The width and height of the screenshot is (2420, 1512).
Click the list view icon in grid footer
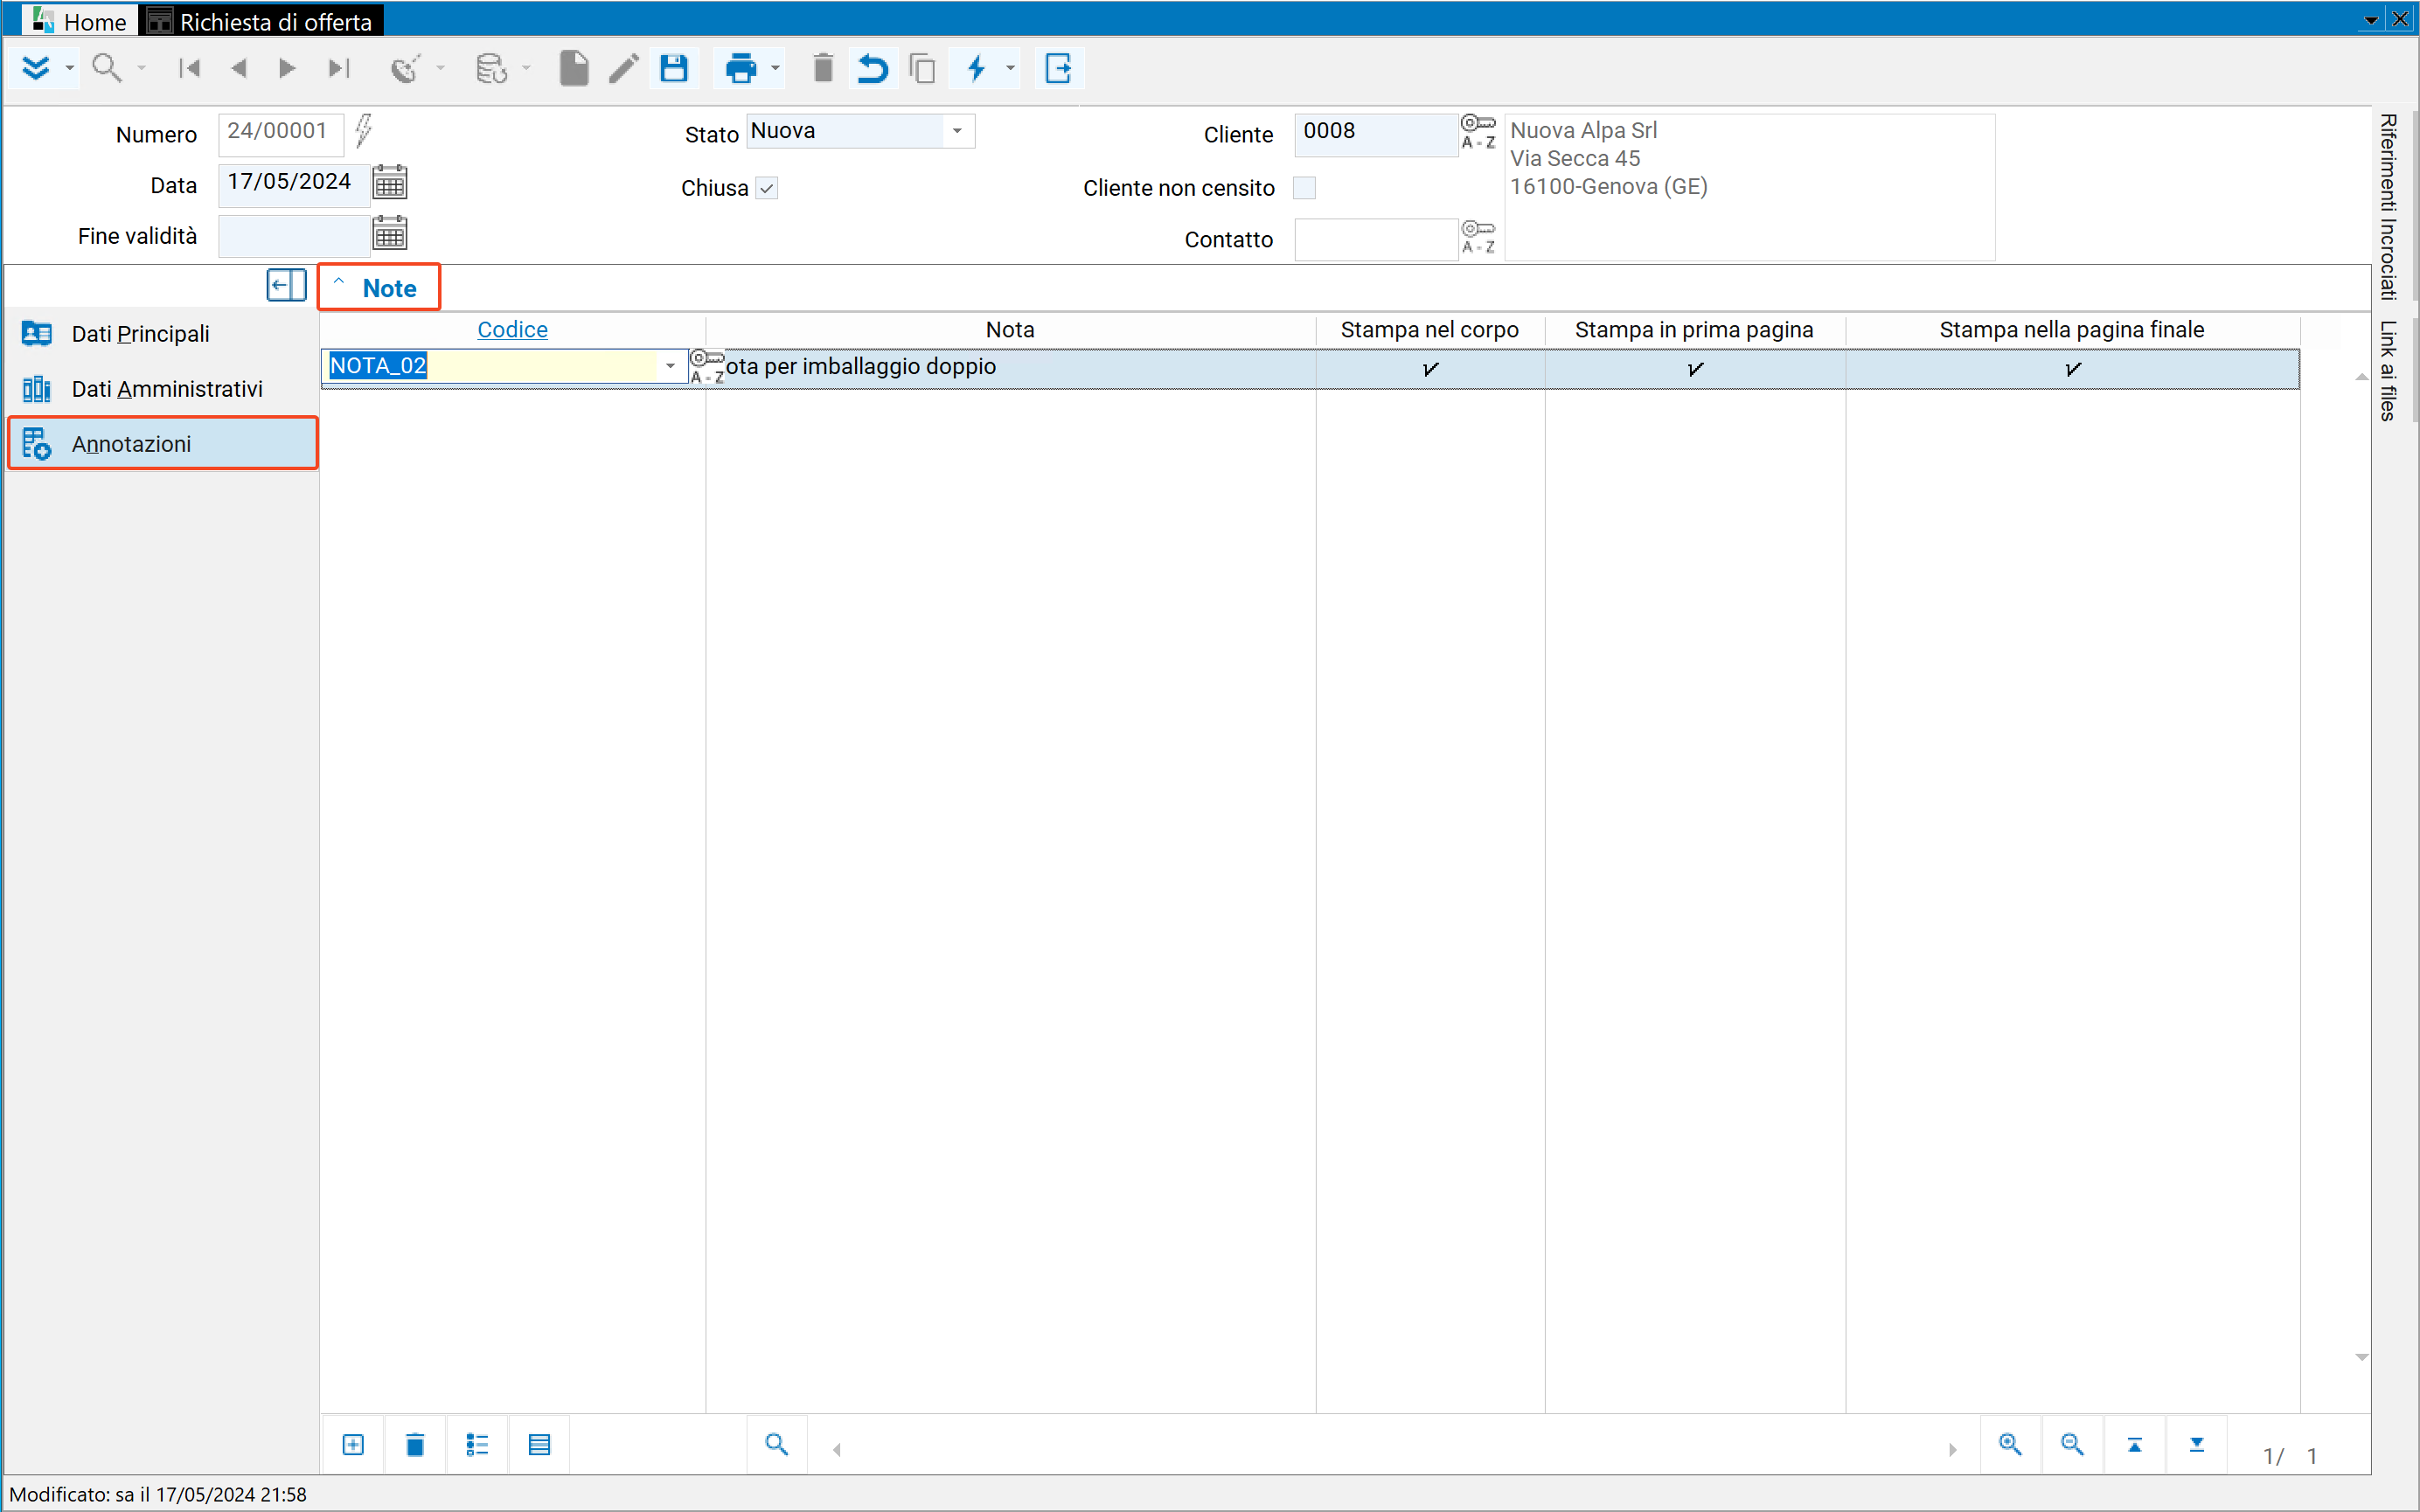pos(477,1444)
